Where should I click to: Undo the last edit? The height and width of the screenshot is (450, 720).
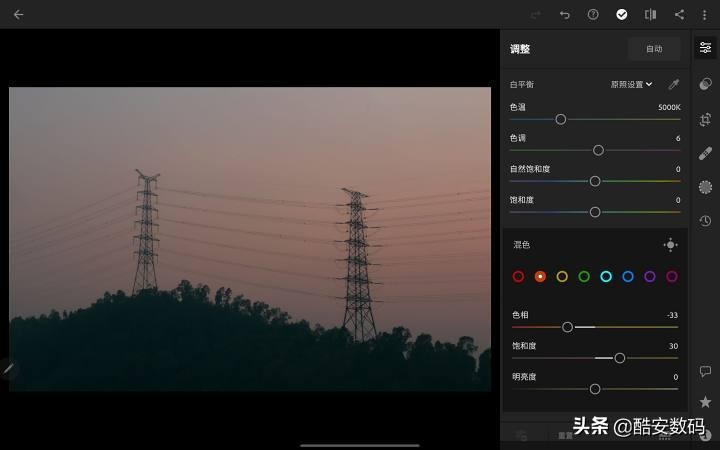tap(565, 14)
